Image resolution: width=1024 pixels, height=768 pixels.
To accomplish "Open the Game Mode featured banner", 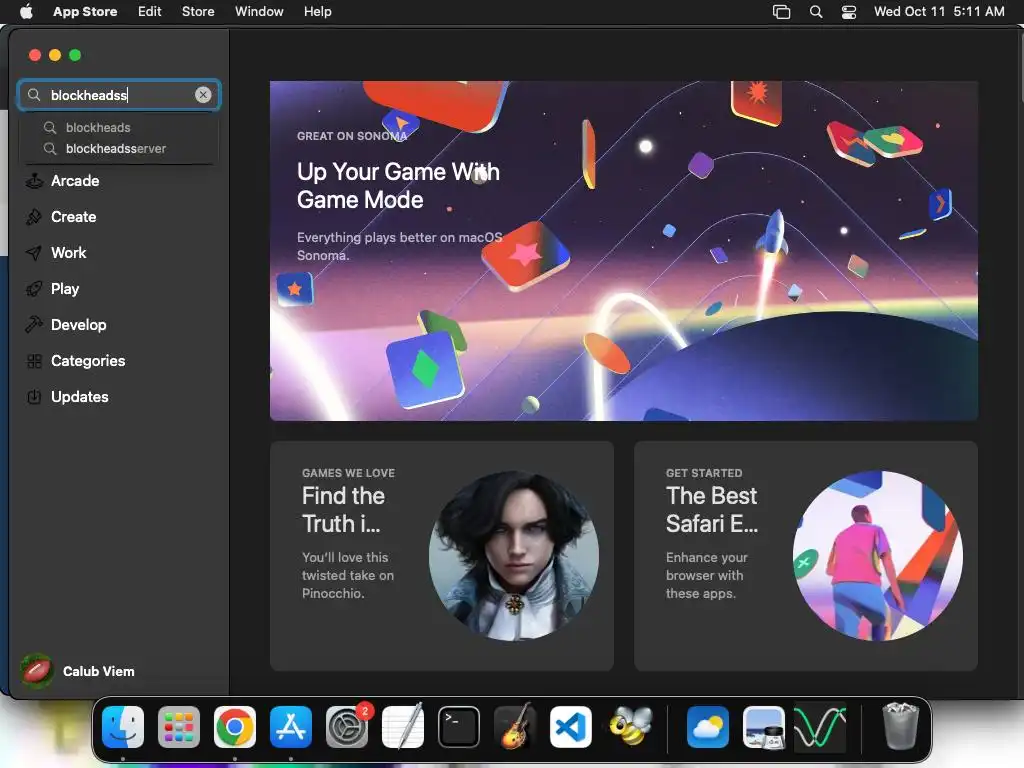I will click(624, 251).
